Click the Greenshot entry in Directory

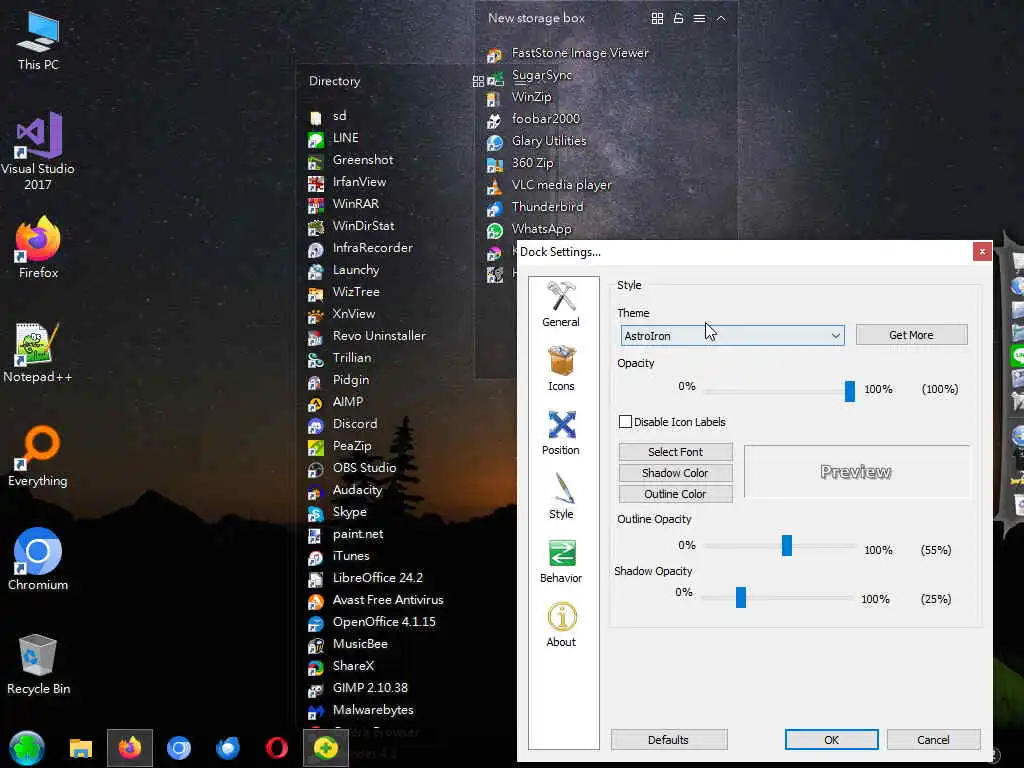[351, 160]
